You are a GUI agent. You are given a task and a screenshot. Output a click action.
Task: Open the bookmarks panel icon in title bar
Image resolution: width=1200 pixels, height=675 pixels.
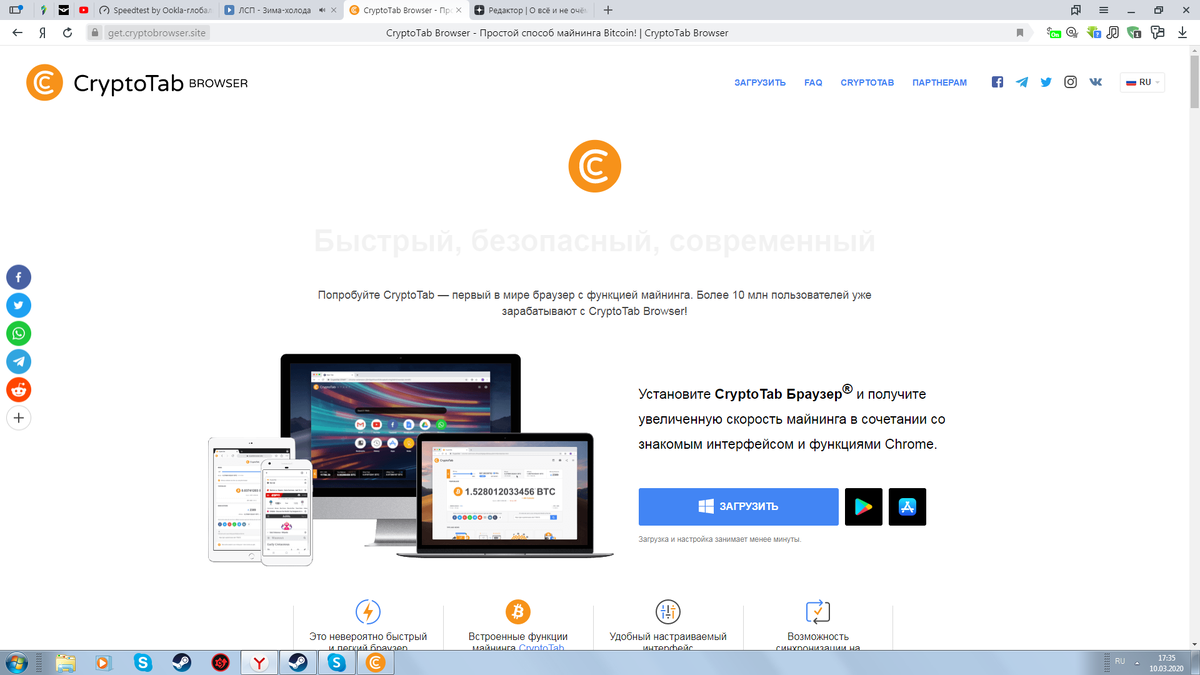1075,10
